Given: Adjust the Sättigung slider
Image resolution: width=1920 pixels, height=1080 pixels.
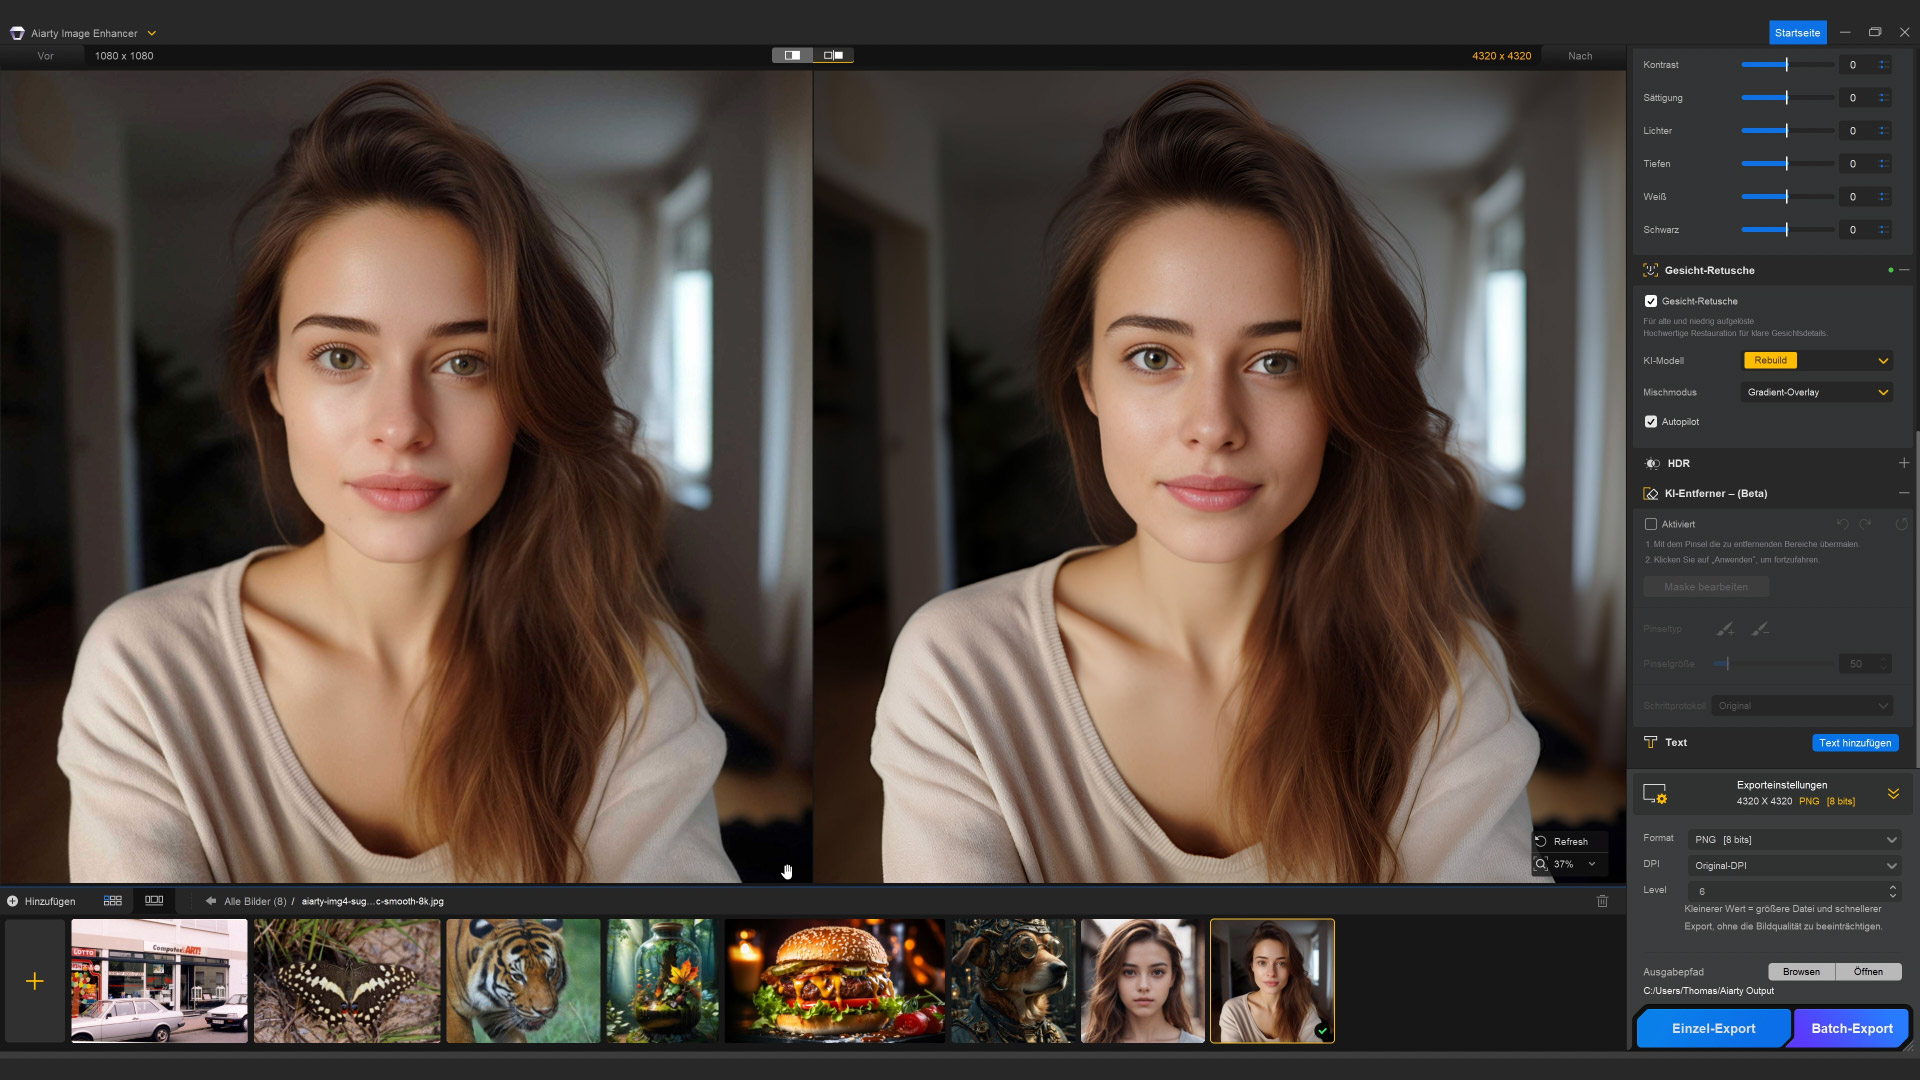Looking at the screenshot, I should (x=1787, y=98).
